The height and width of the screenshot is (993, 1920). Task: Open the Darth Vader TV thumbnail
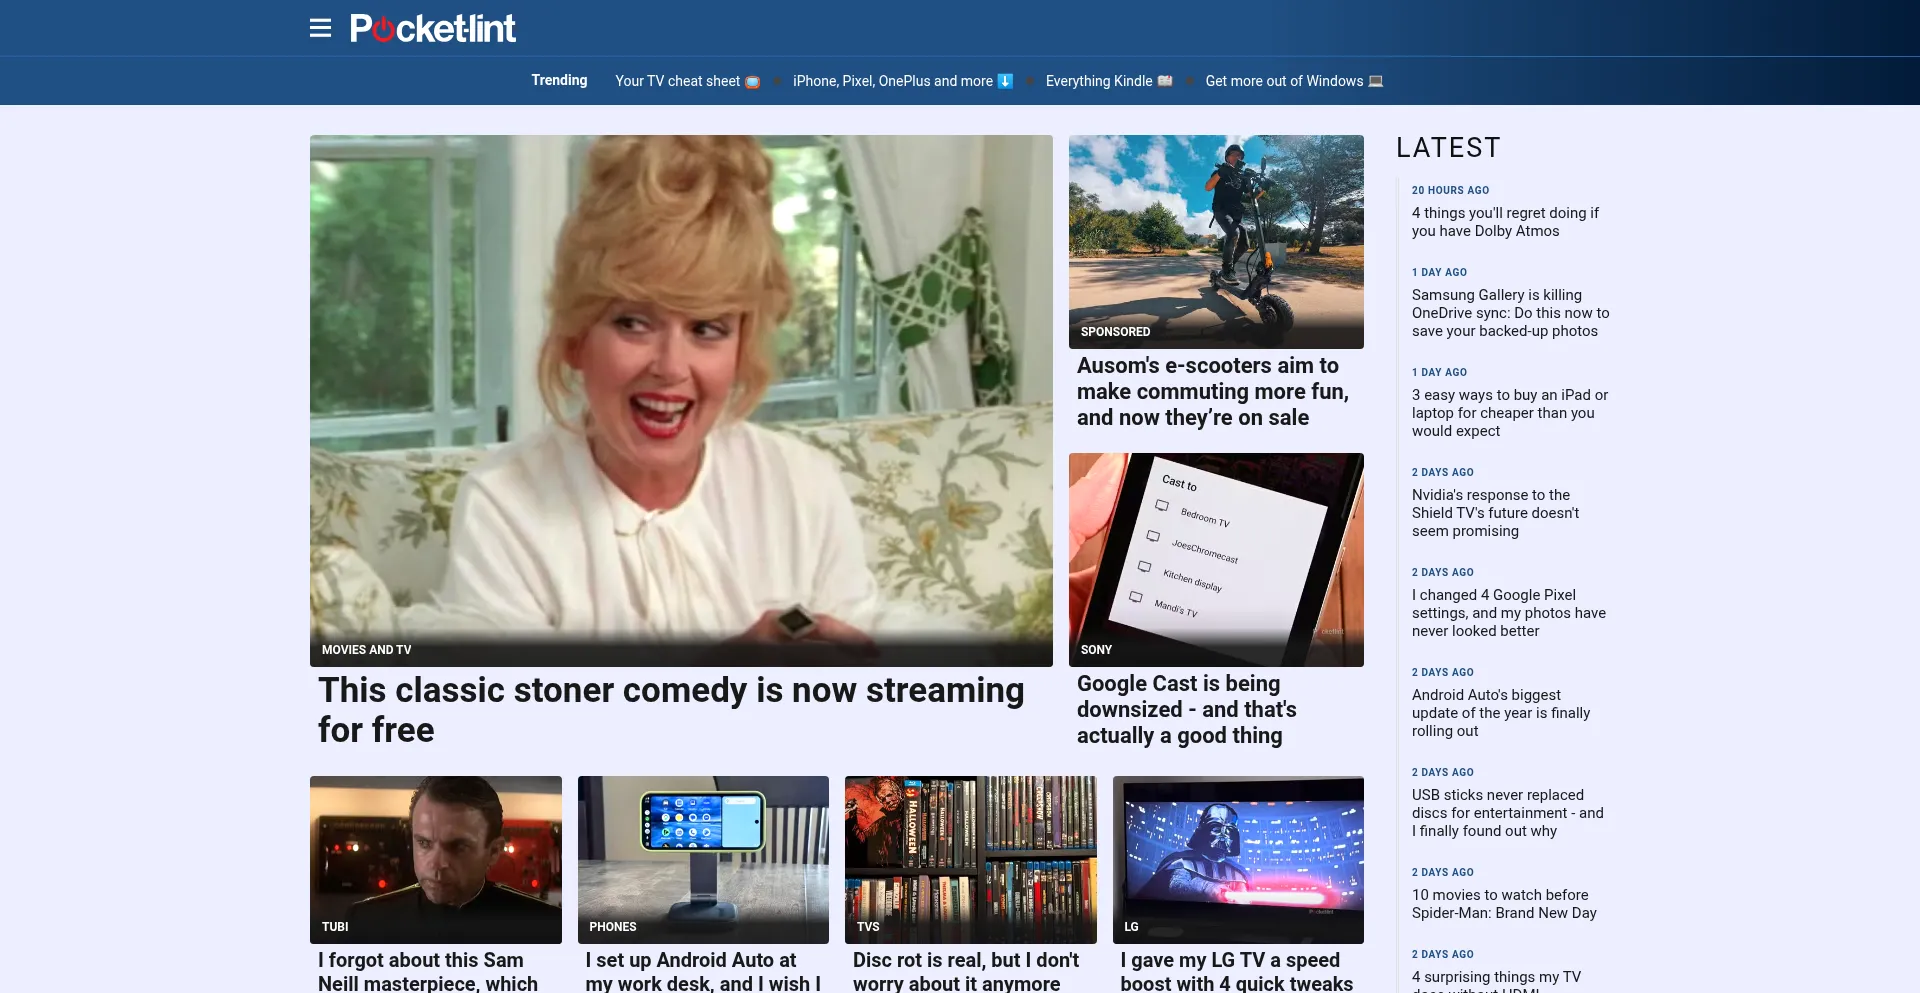coord(1238,859)
